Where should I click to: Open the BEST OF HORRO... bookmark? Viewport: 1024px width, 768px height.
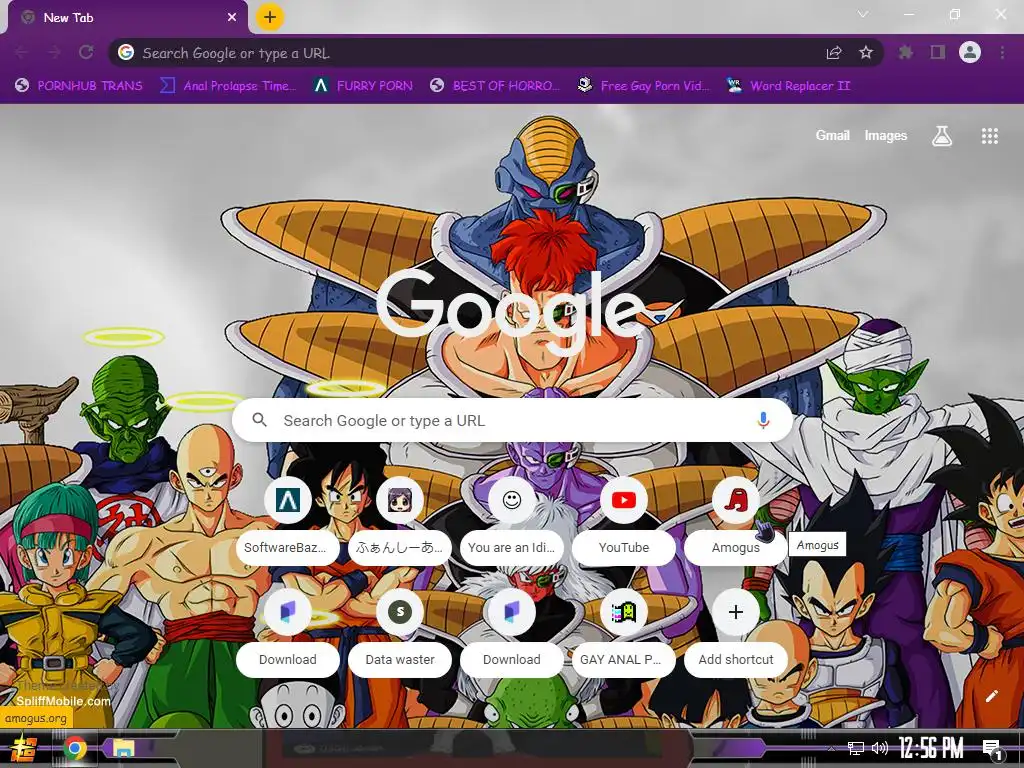click(x=495, y=86)
